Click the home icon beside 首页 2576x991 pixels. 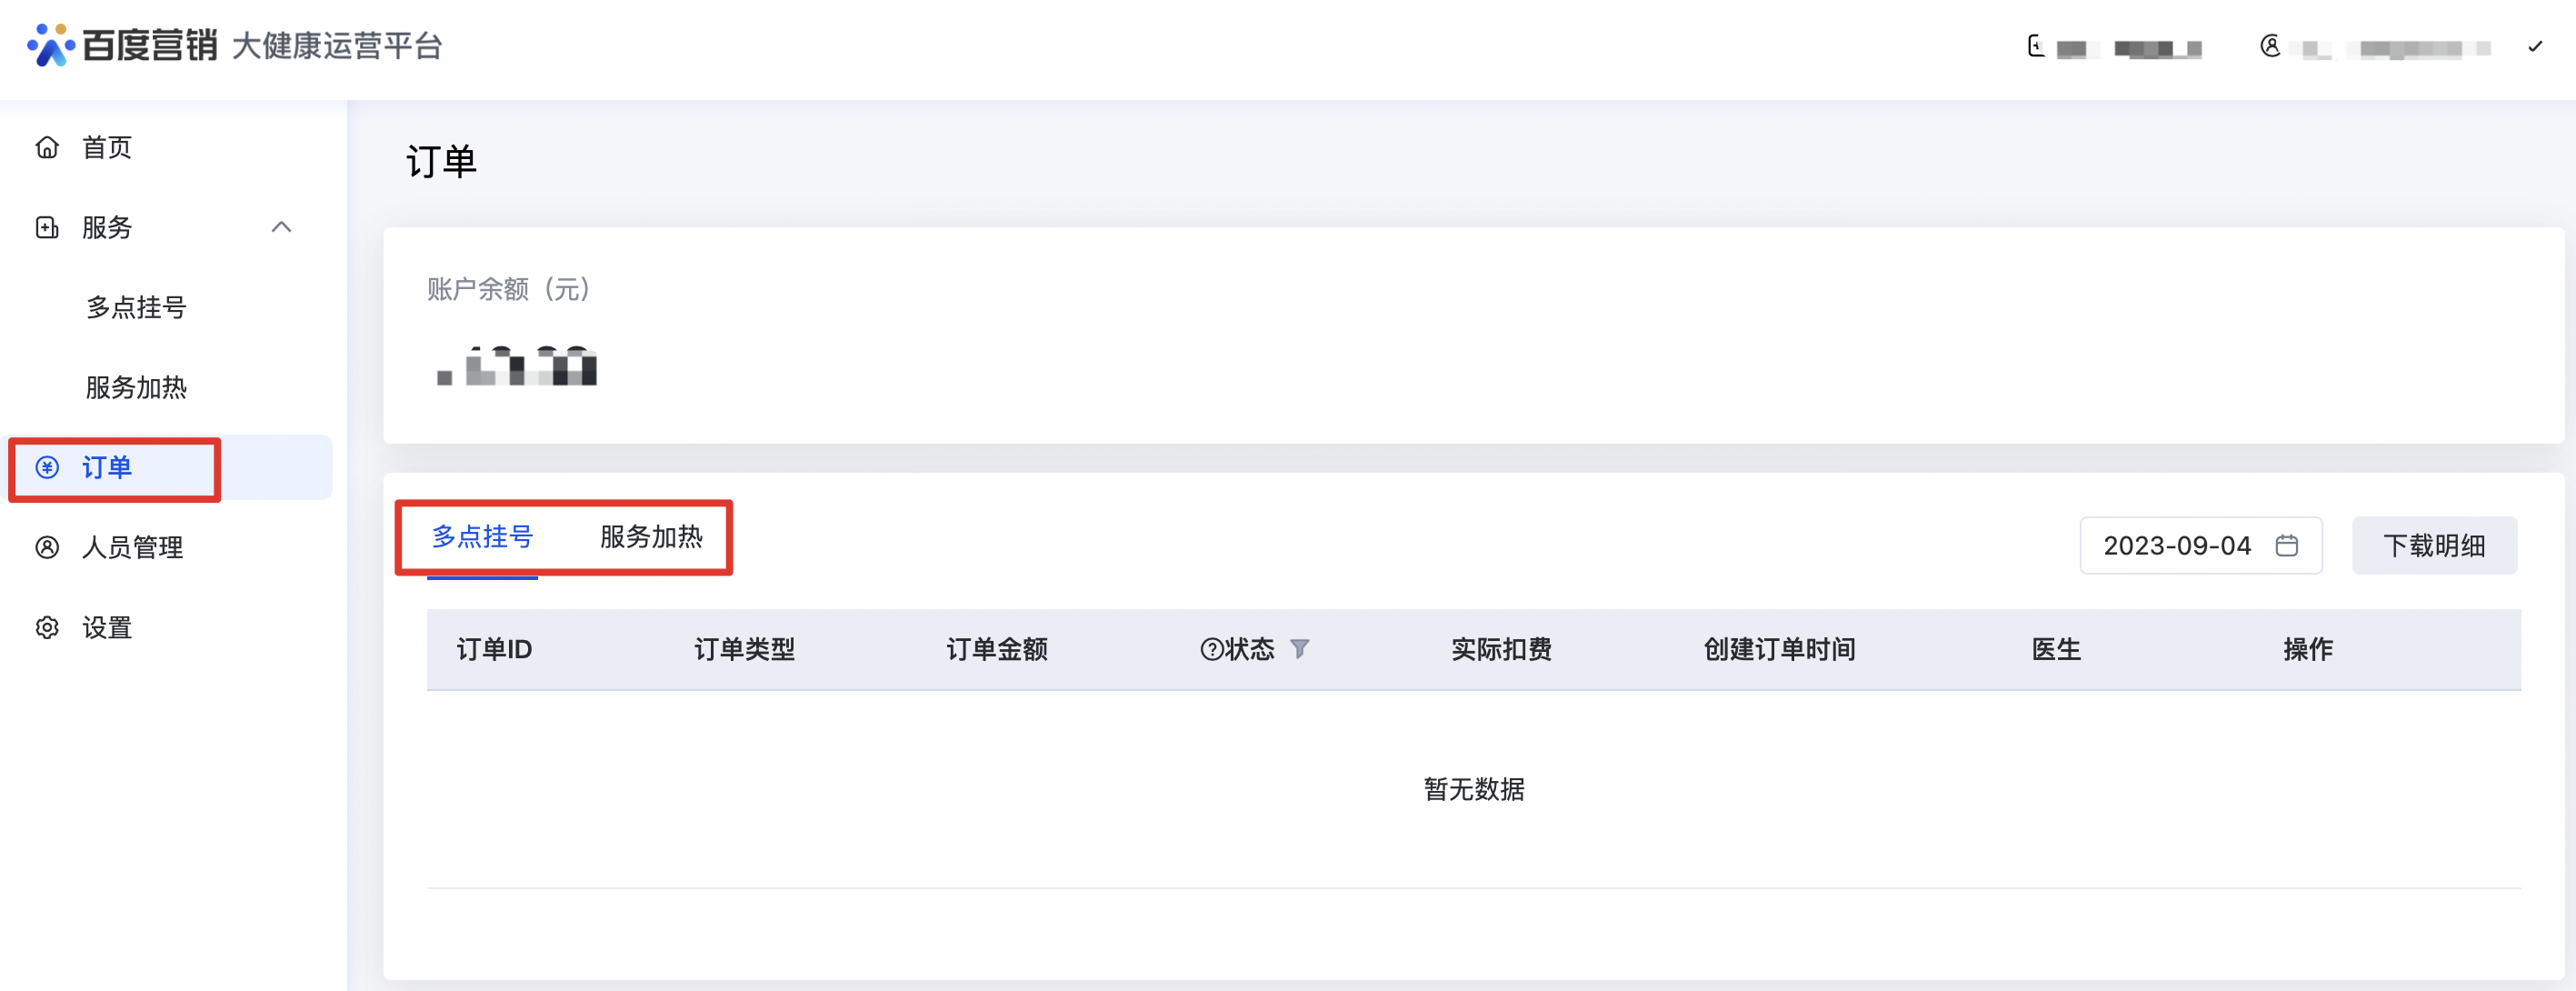pos(47,148)
